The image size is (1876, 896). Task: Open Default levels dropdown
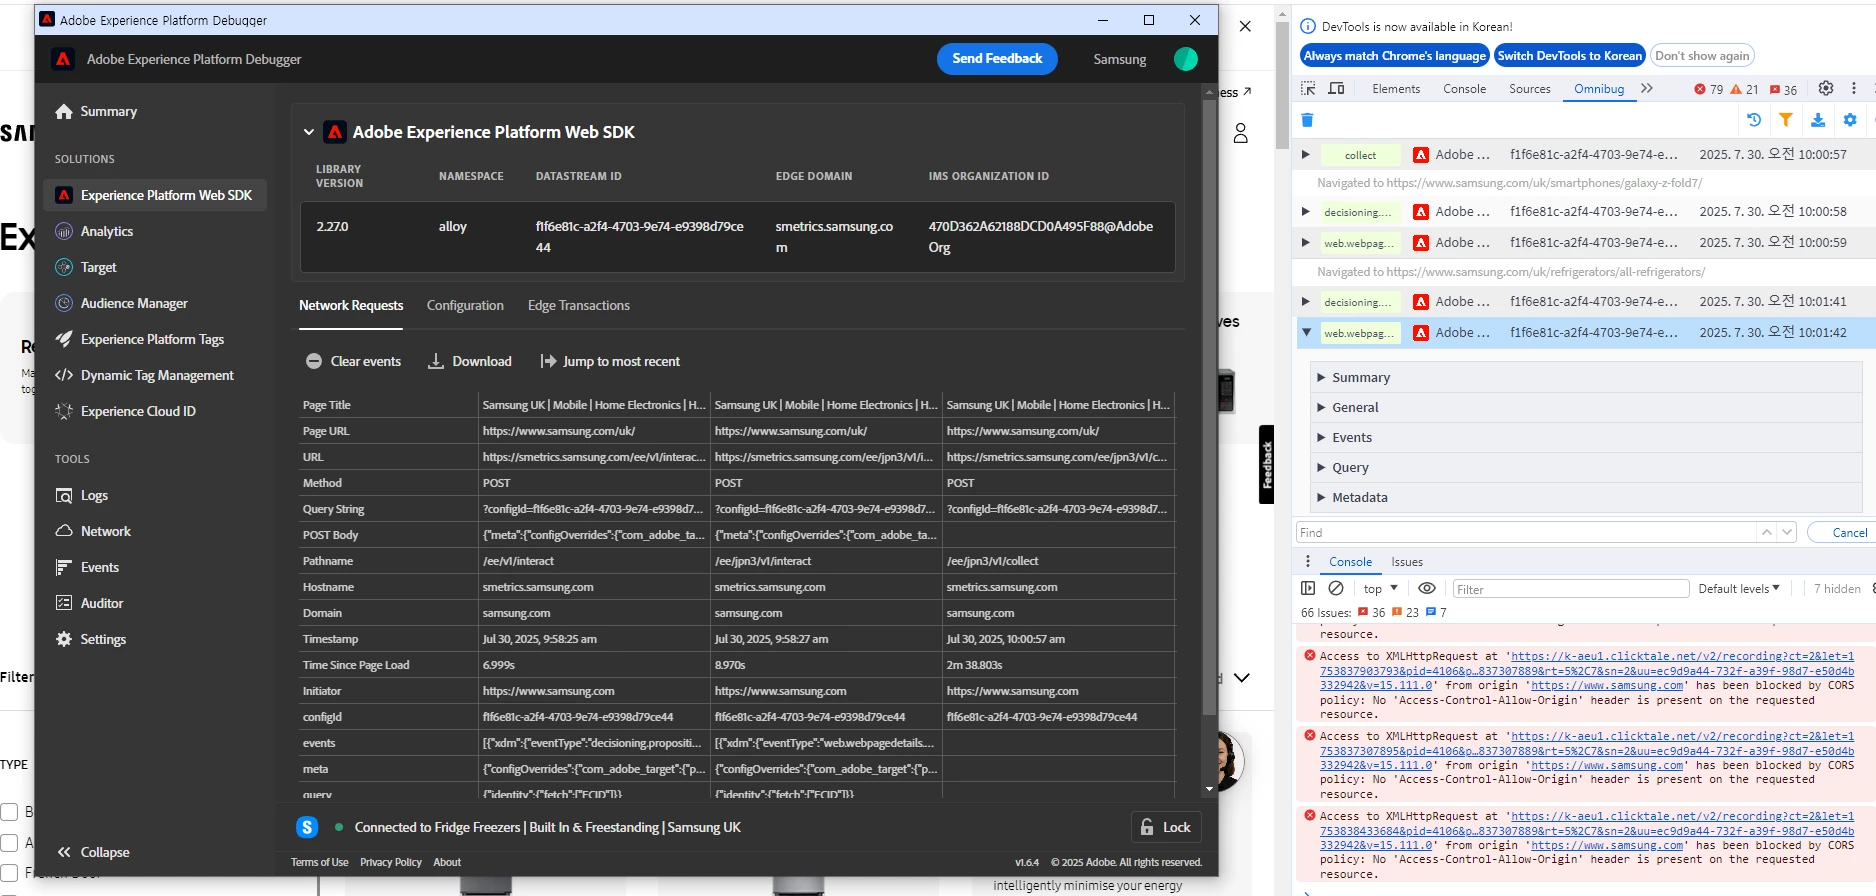pyautogui.click(x=1739, y=589)
